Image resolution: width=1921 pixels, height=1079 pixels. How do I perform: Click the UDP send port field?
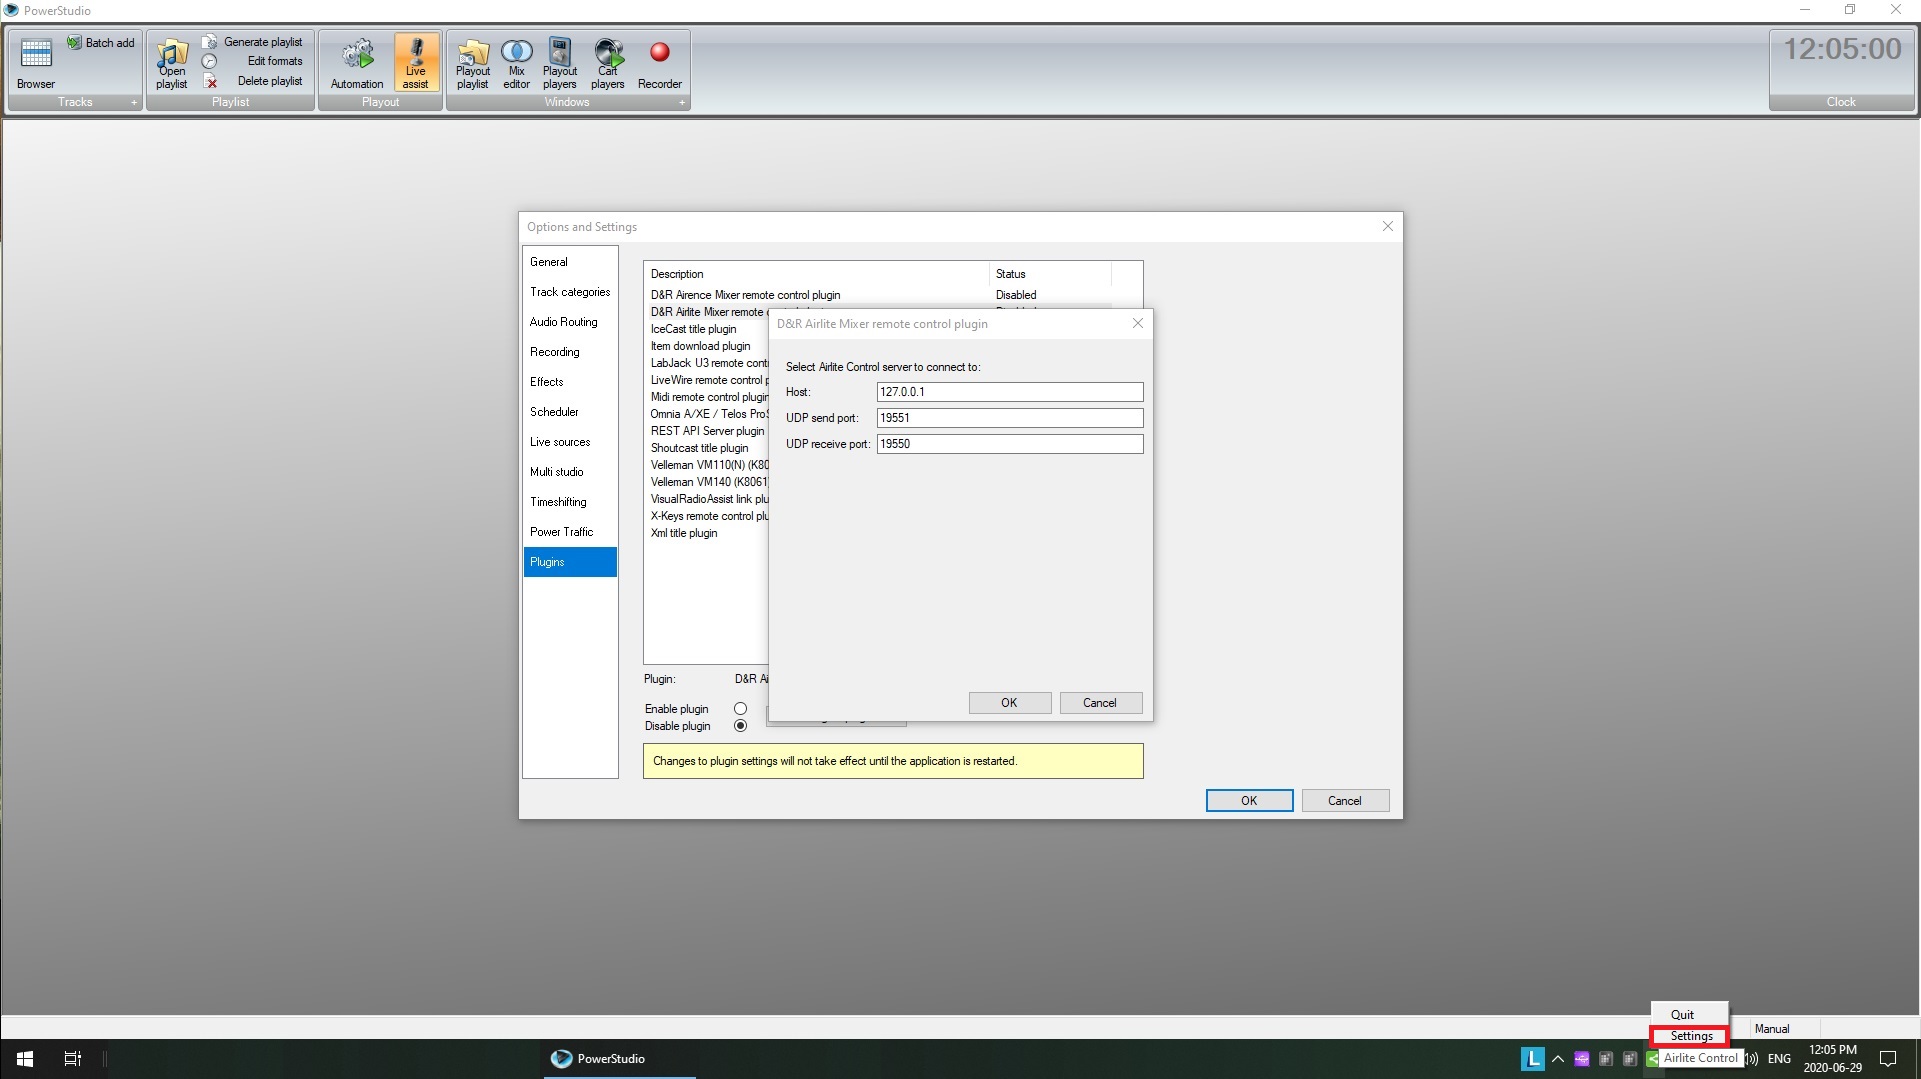click(x=1009, y=418)
